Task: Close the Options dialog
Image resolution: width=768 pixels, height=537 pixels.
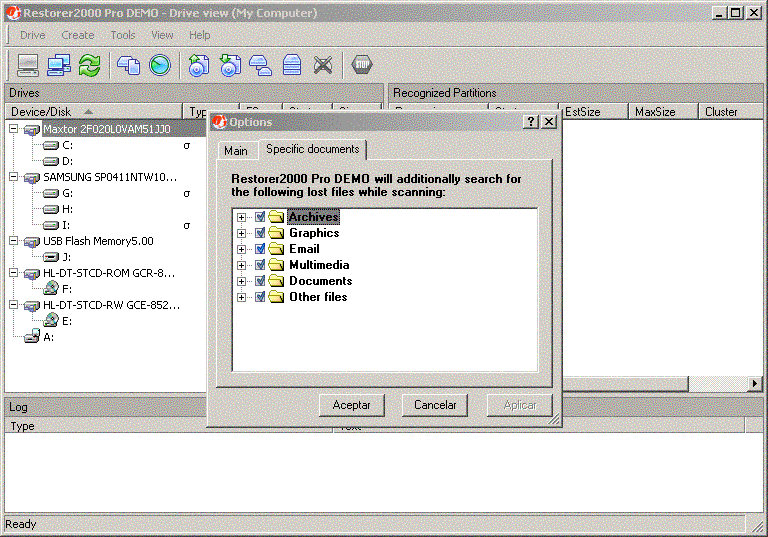Action: pyautogui.click(x=549, y=122)
